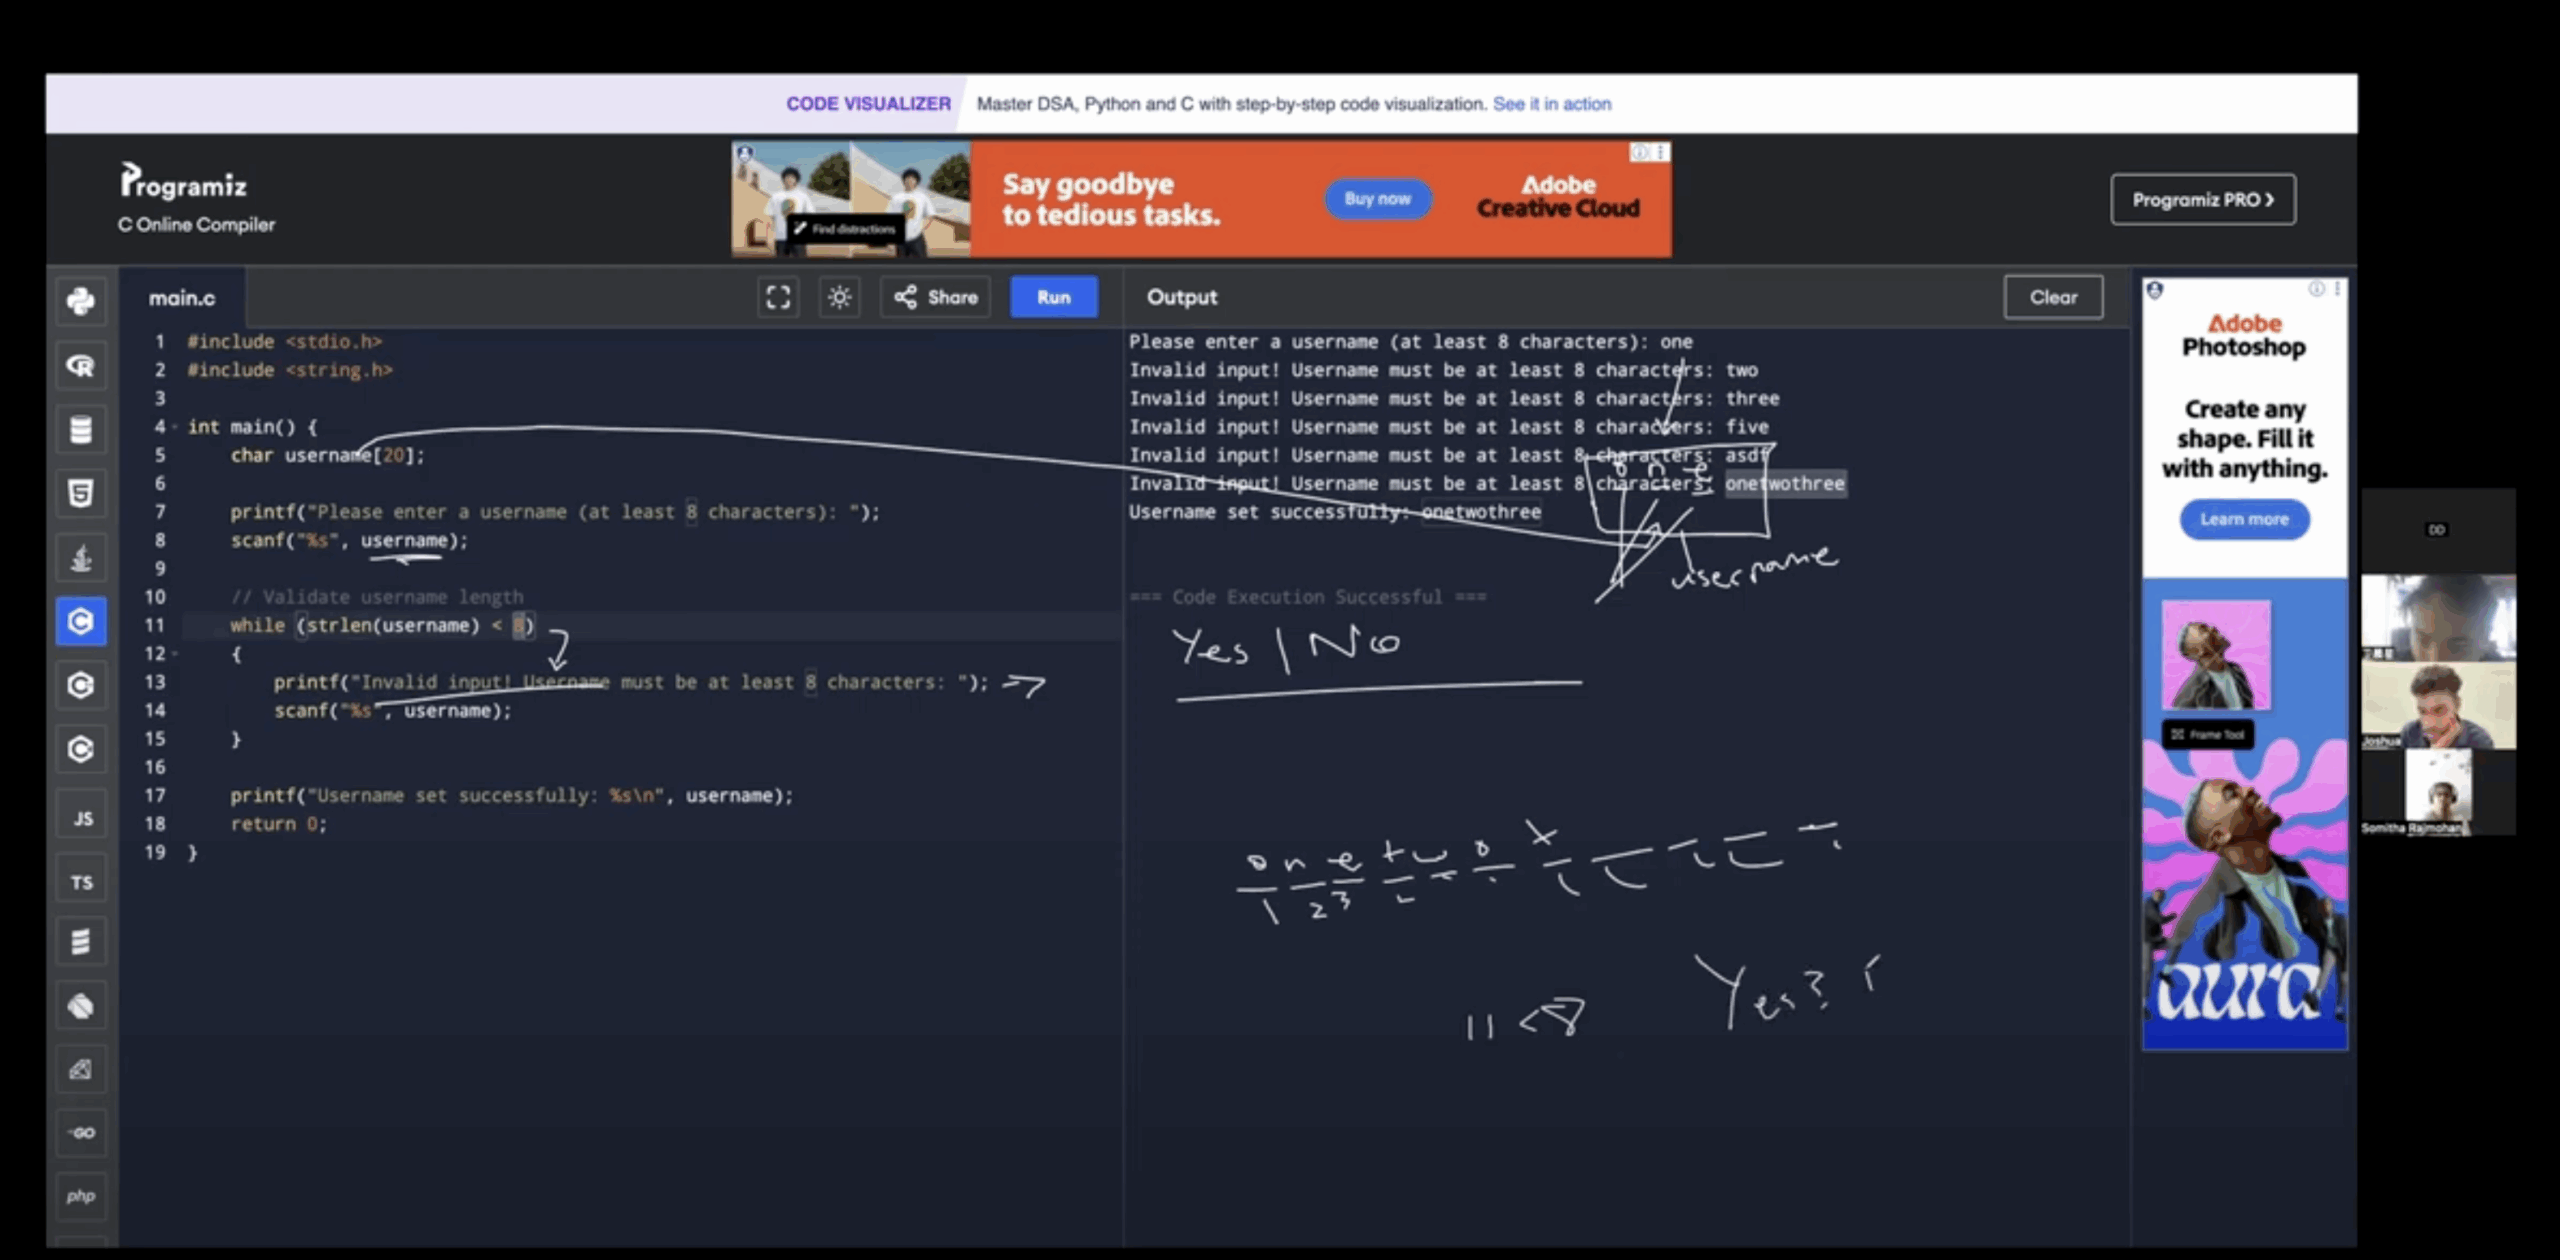Select the Java compiler icon

(81, 558)
